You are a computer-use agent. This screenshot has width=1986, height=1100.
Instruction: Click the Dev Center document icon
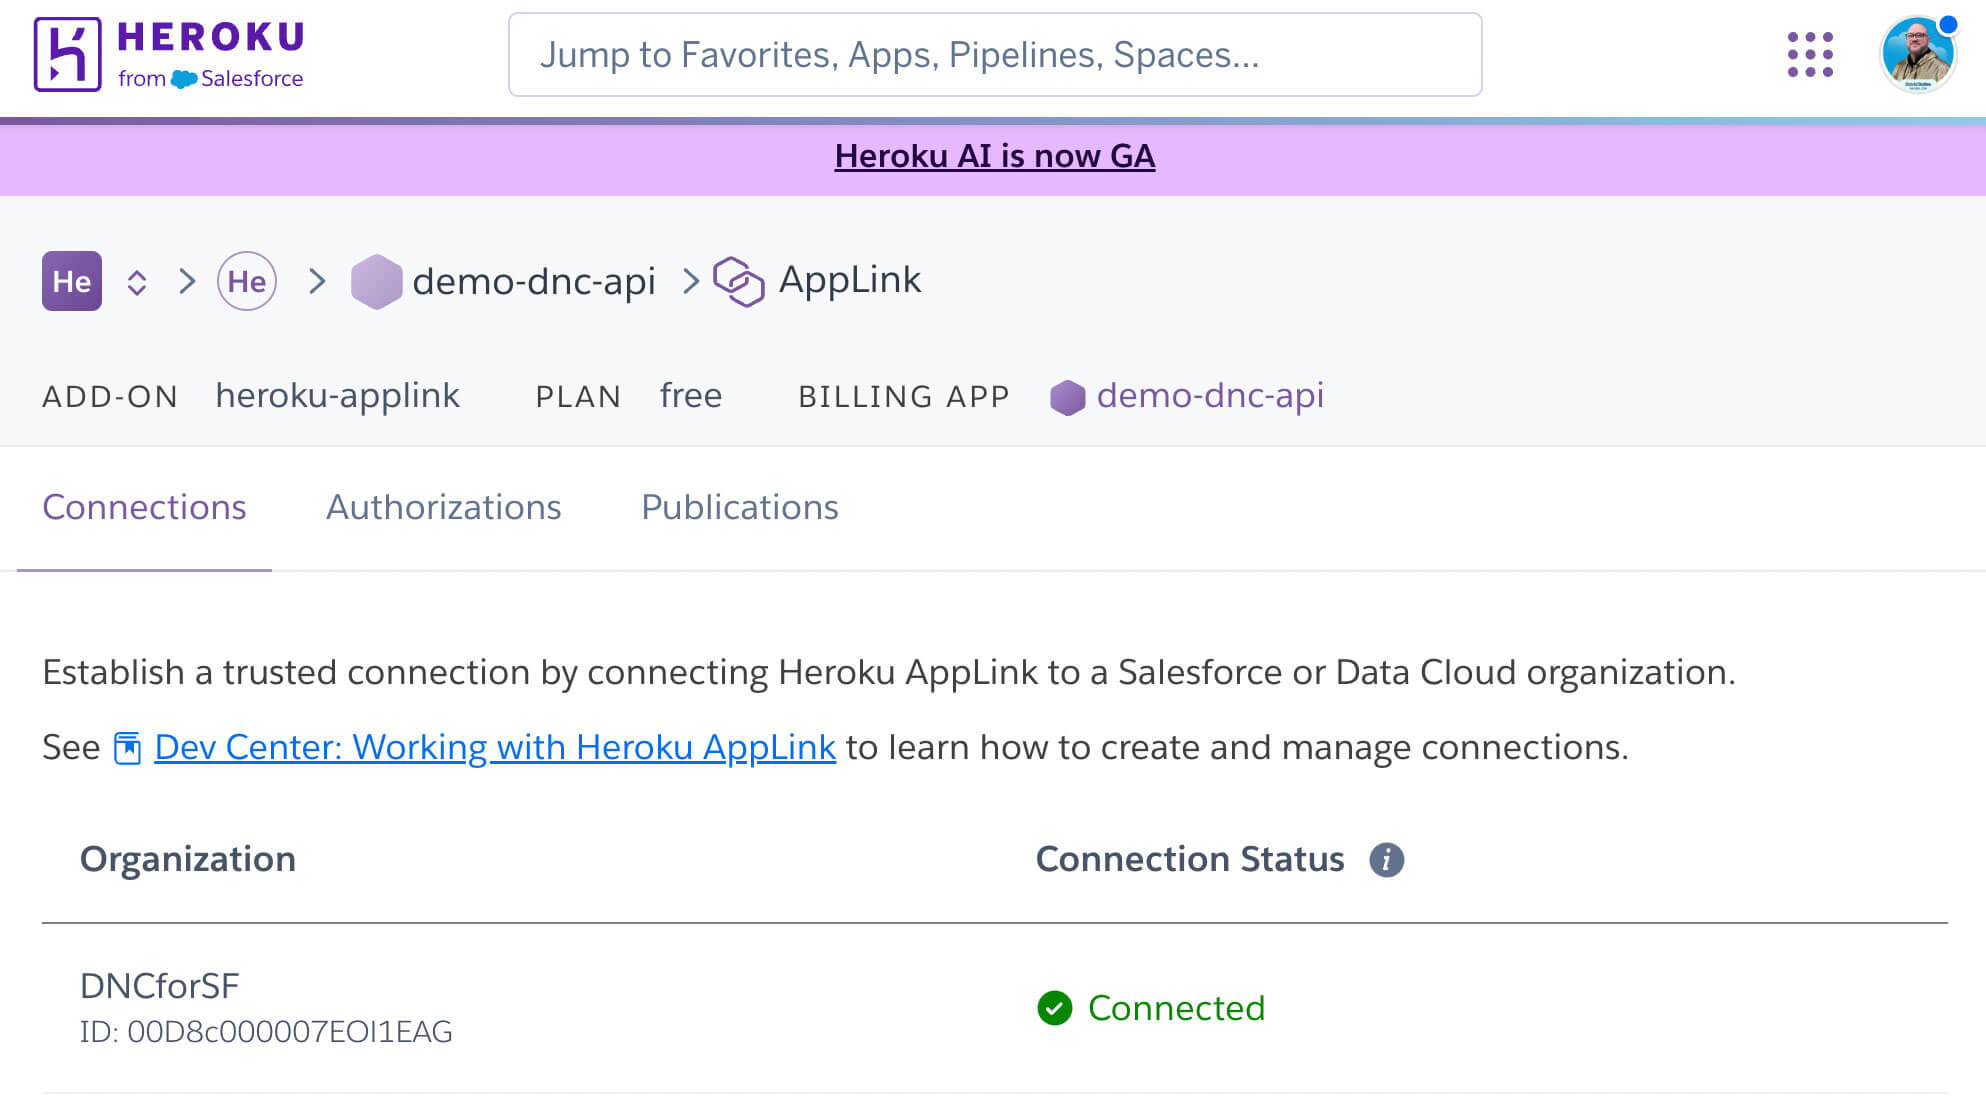128,748
